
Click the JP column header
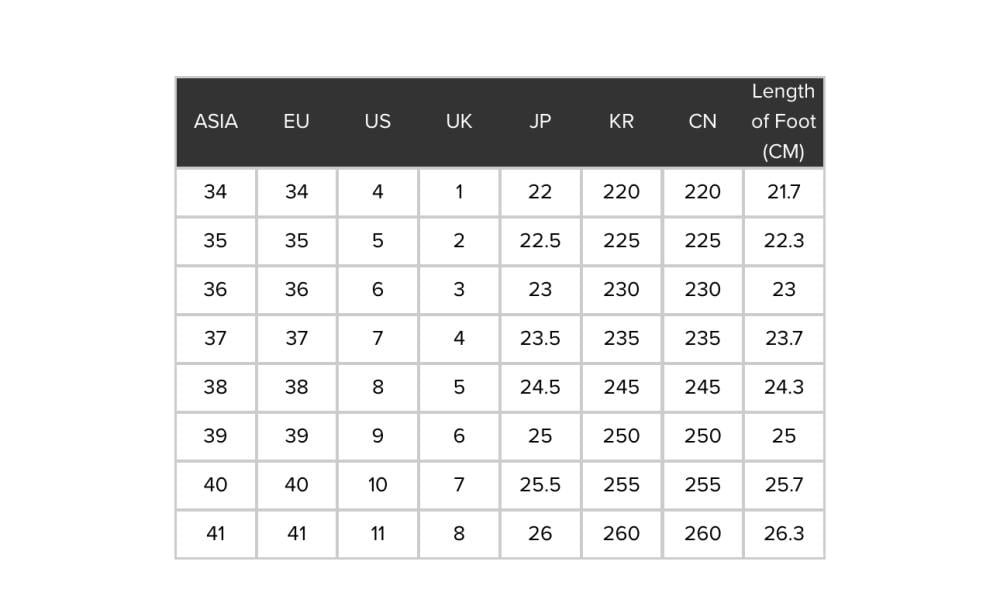540,121
